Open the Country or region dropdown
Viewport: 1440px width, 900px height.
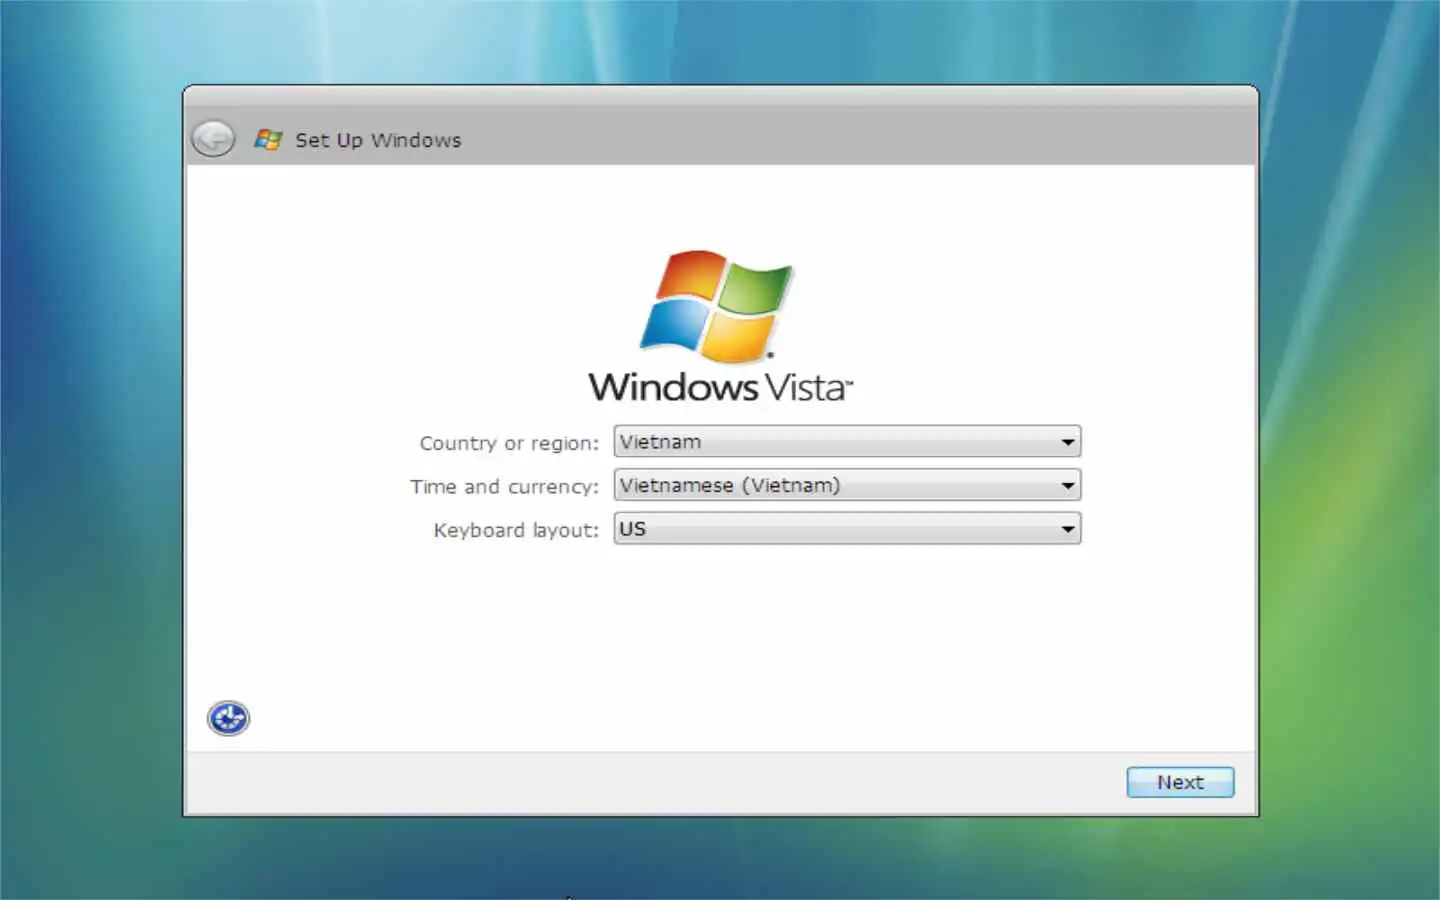point(847,441)
